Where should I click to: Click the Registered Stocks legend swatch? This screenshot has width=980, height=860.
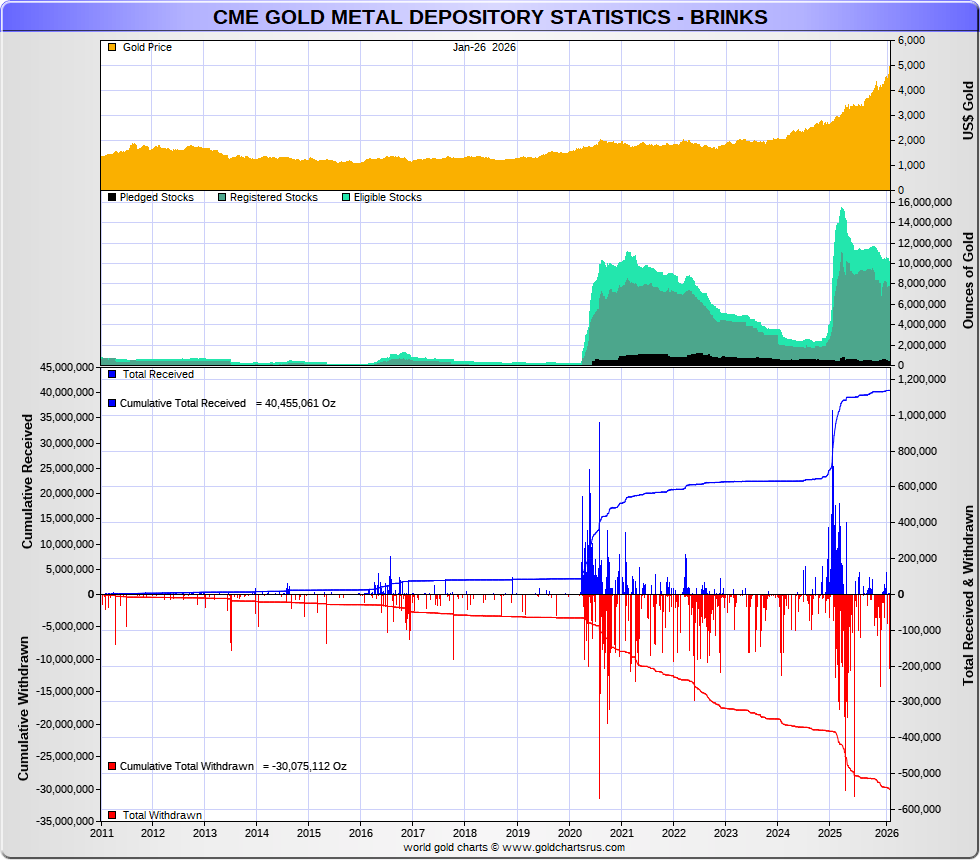[x=222, y=197]
